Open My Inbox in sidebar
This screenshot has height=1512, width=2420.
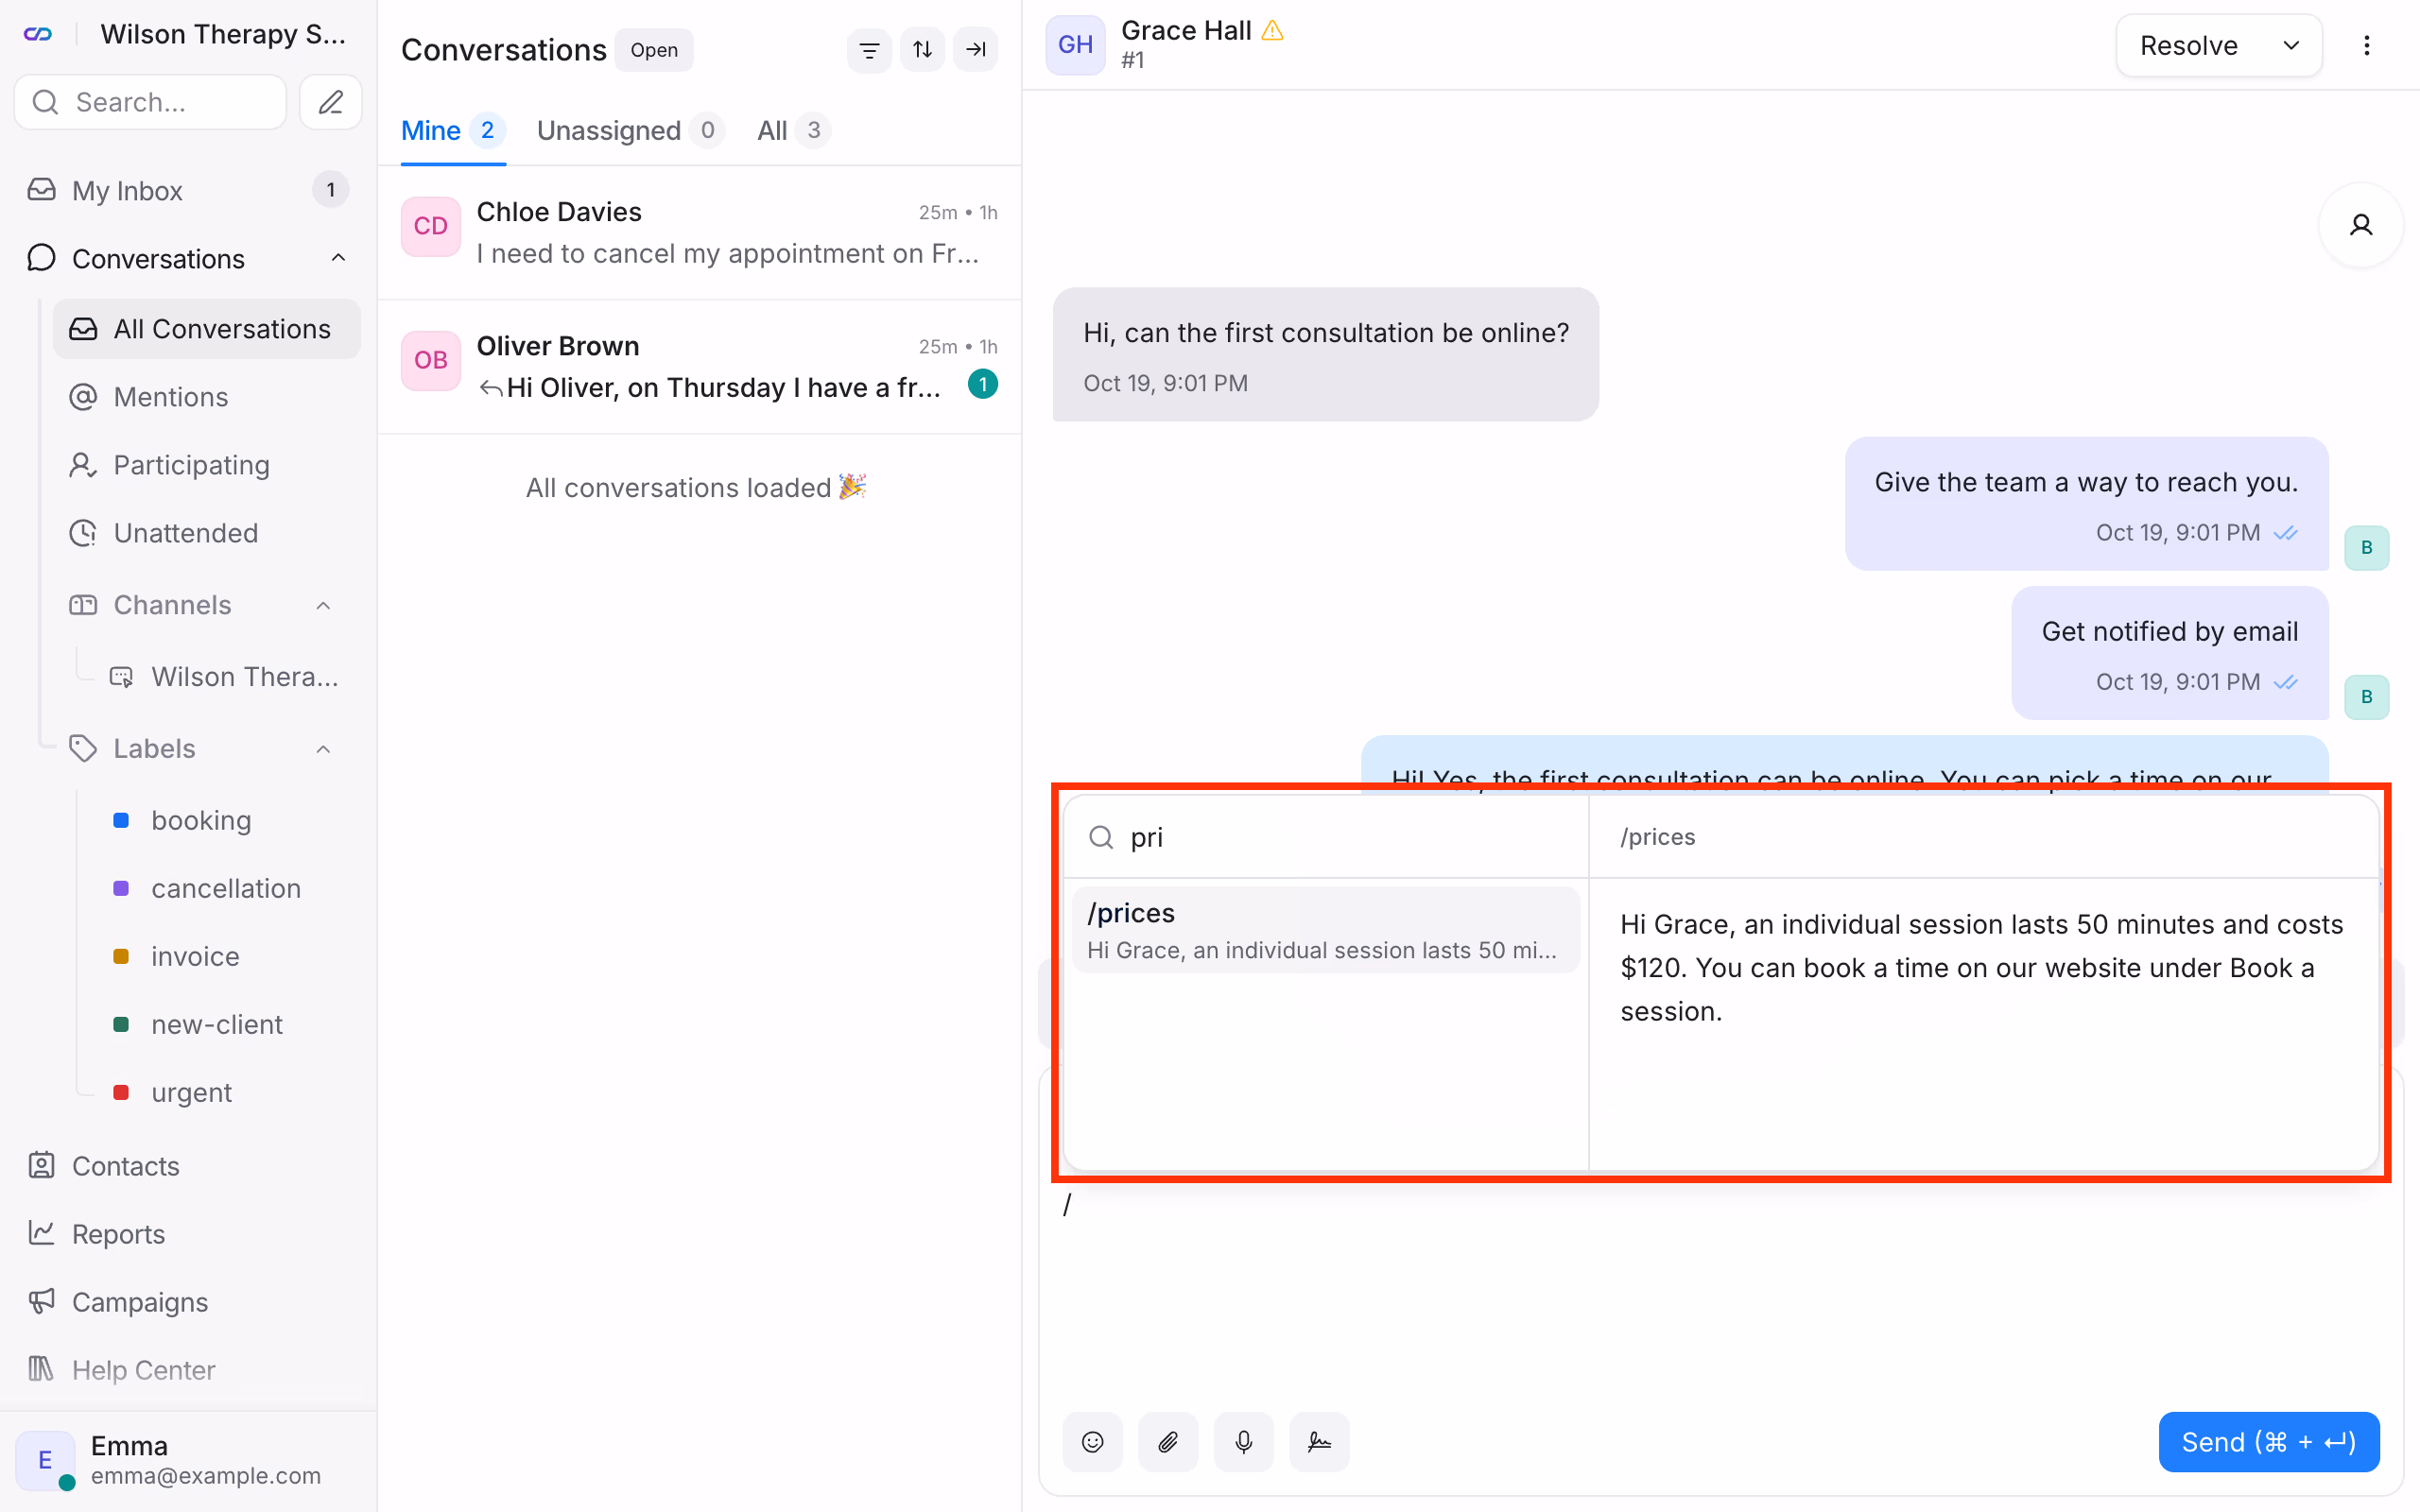click(188, 190)
